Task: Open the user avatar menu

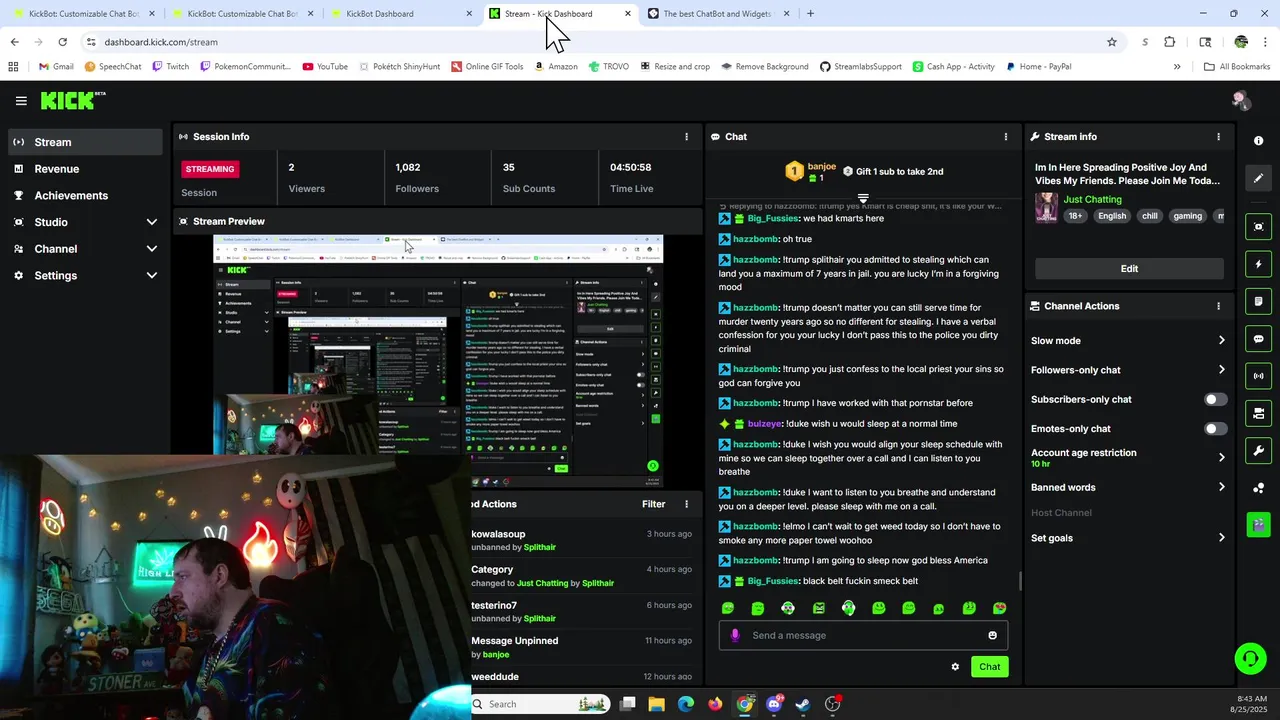Action: (x=1241, y=100)
